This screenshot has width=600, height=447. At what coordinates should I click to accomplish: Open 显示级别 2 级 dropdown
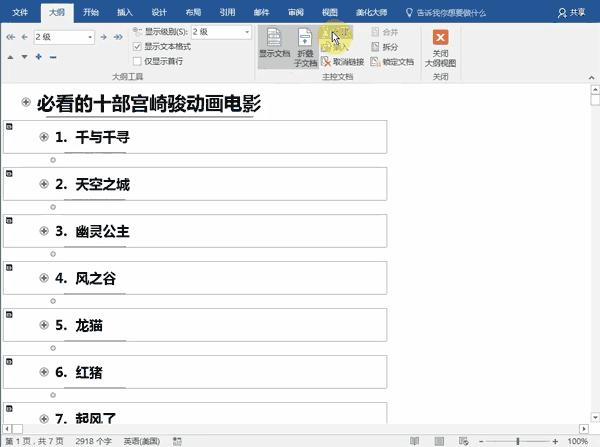247,32
